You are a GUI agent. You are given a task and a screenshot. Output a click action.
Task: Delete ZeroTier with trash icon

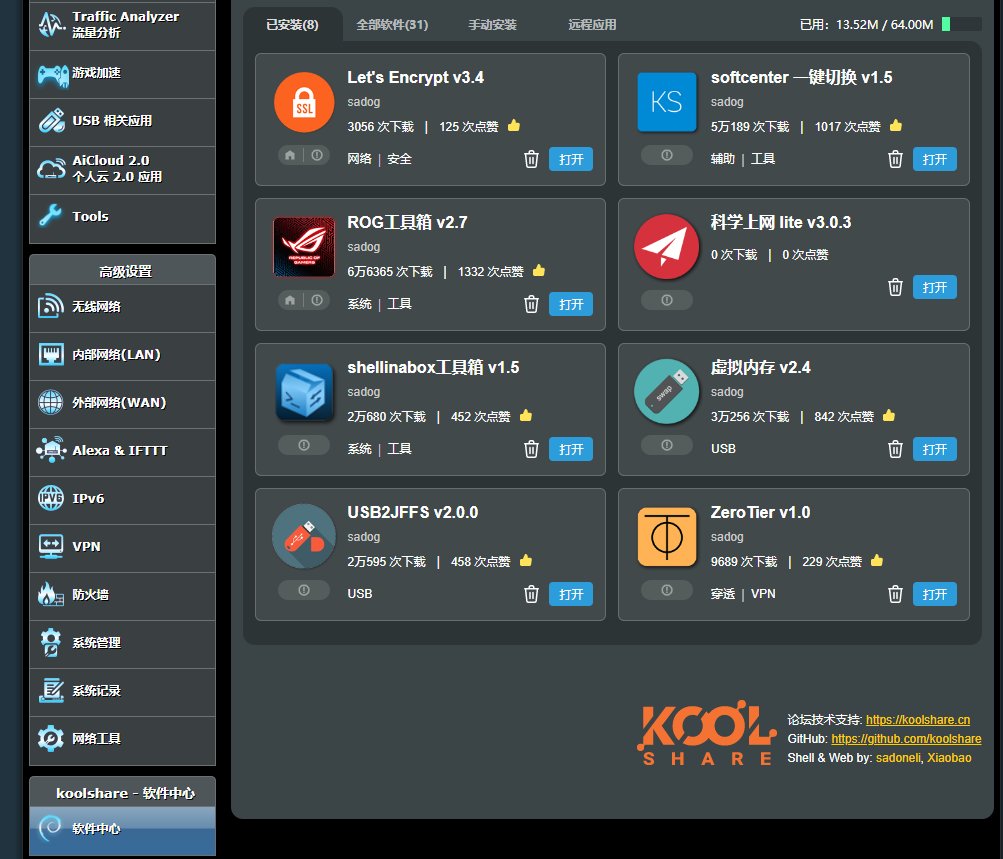(x=895, y=594)
